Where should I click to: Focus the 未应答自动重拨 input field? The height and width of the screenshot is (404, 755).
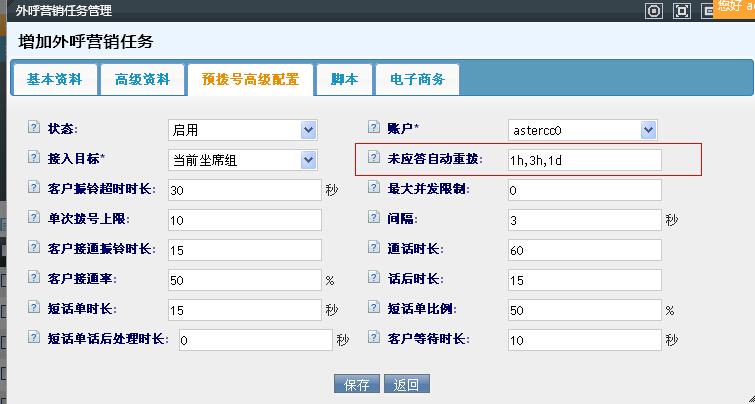coord(584,160)
